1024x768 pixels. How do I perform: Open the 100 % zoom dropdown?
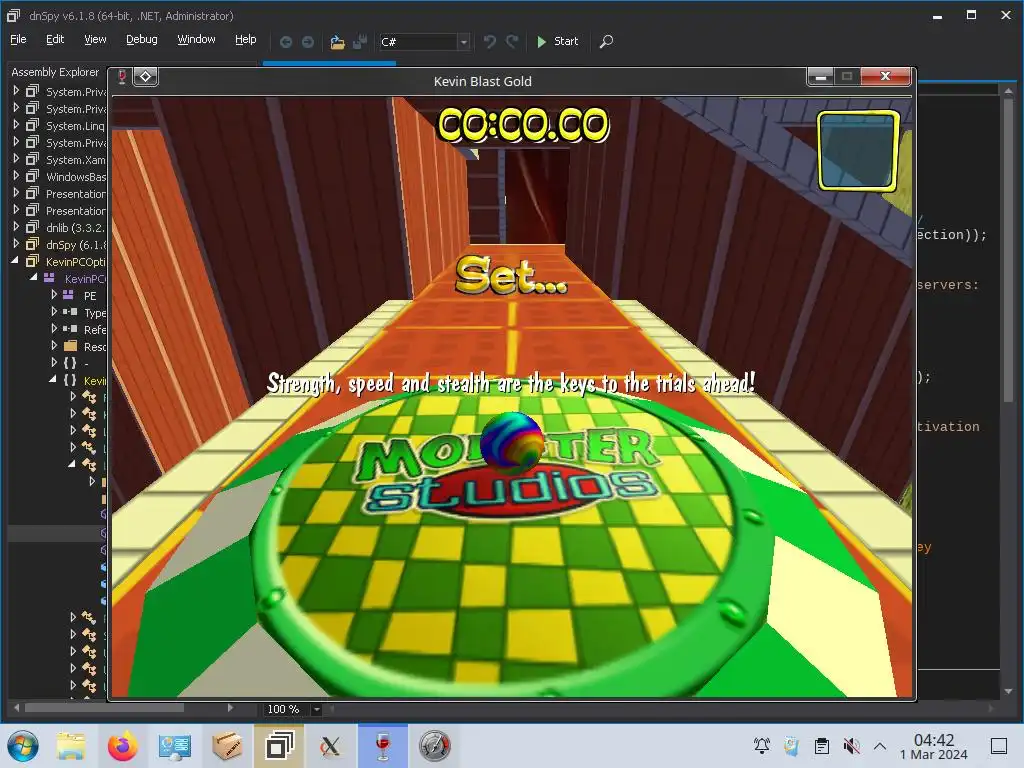click(x=317, y=709)
